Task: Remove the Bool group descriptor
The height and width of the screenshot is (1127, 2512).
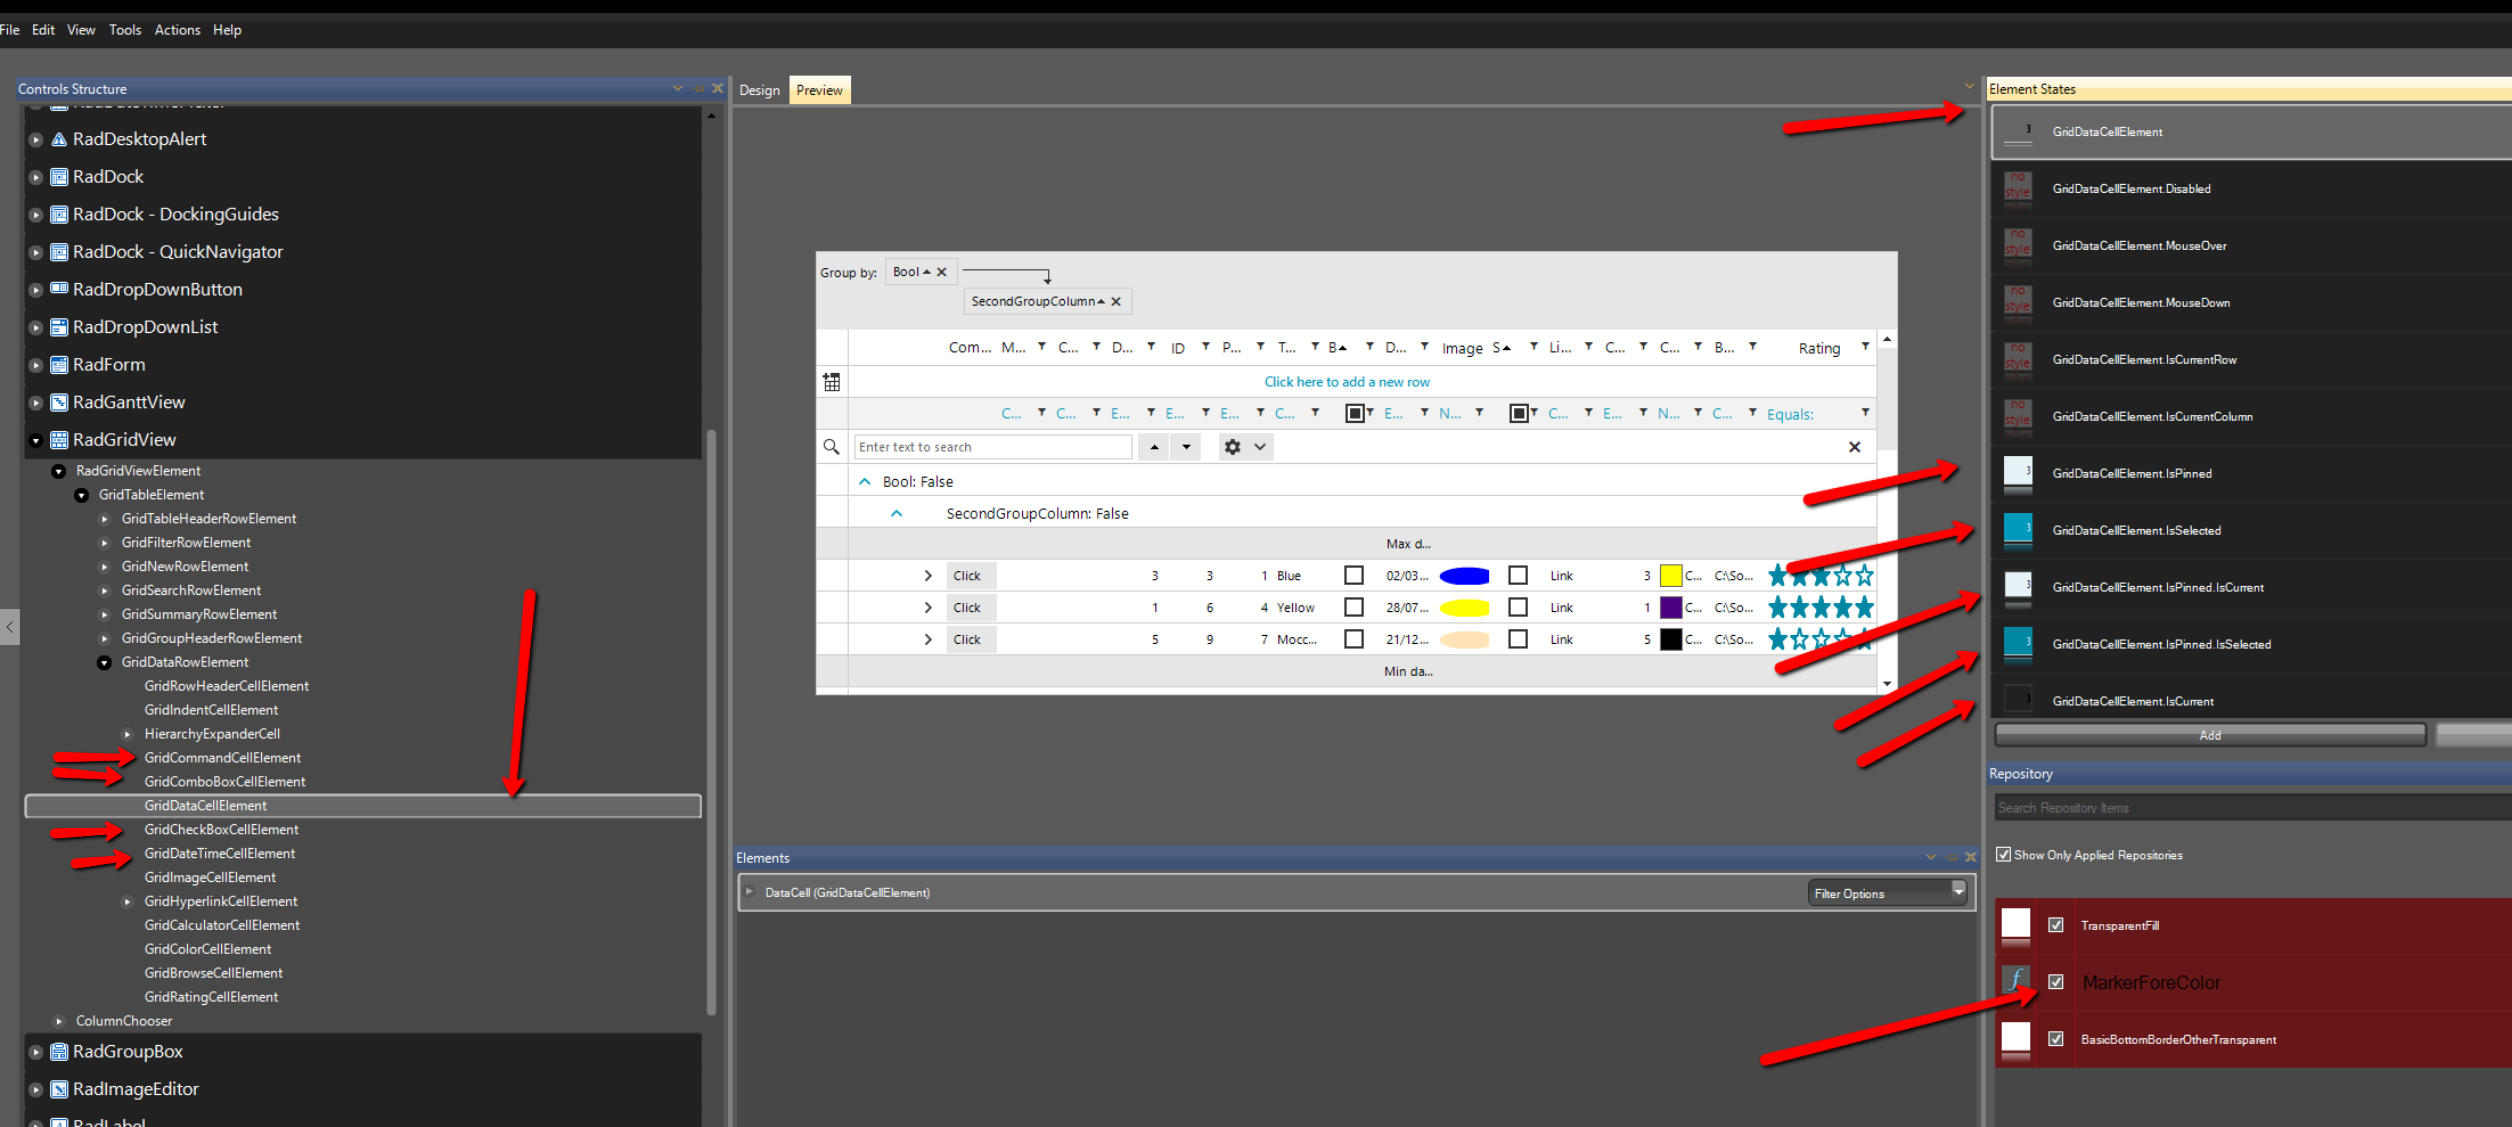Action: coord(941,272)
